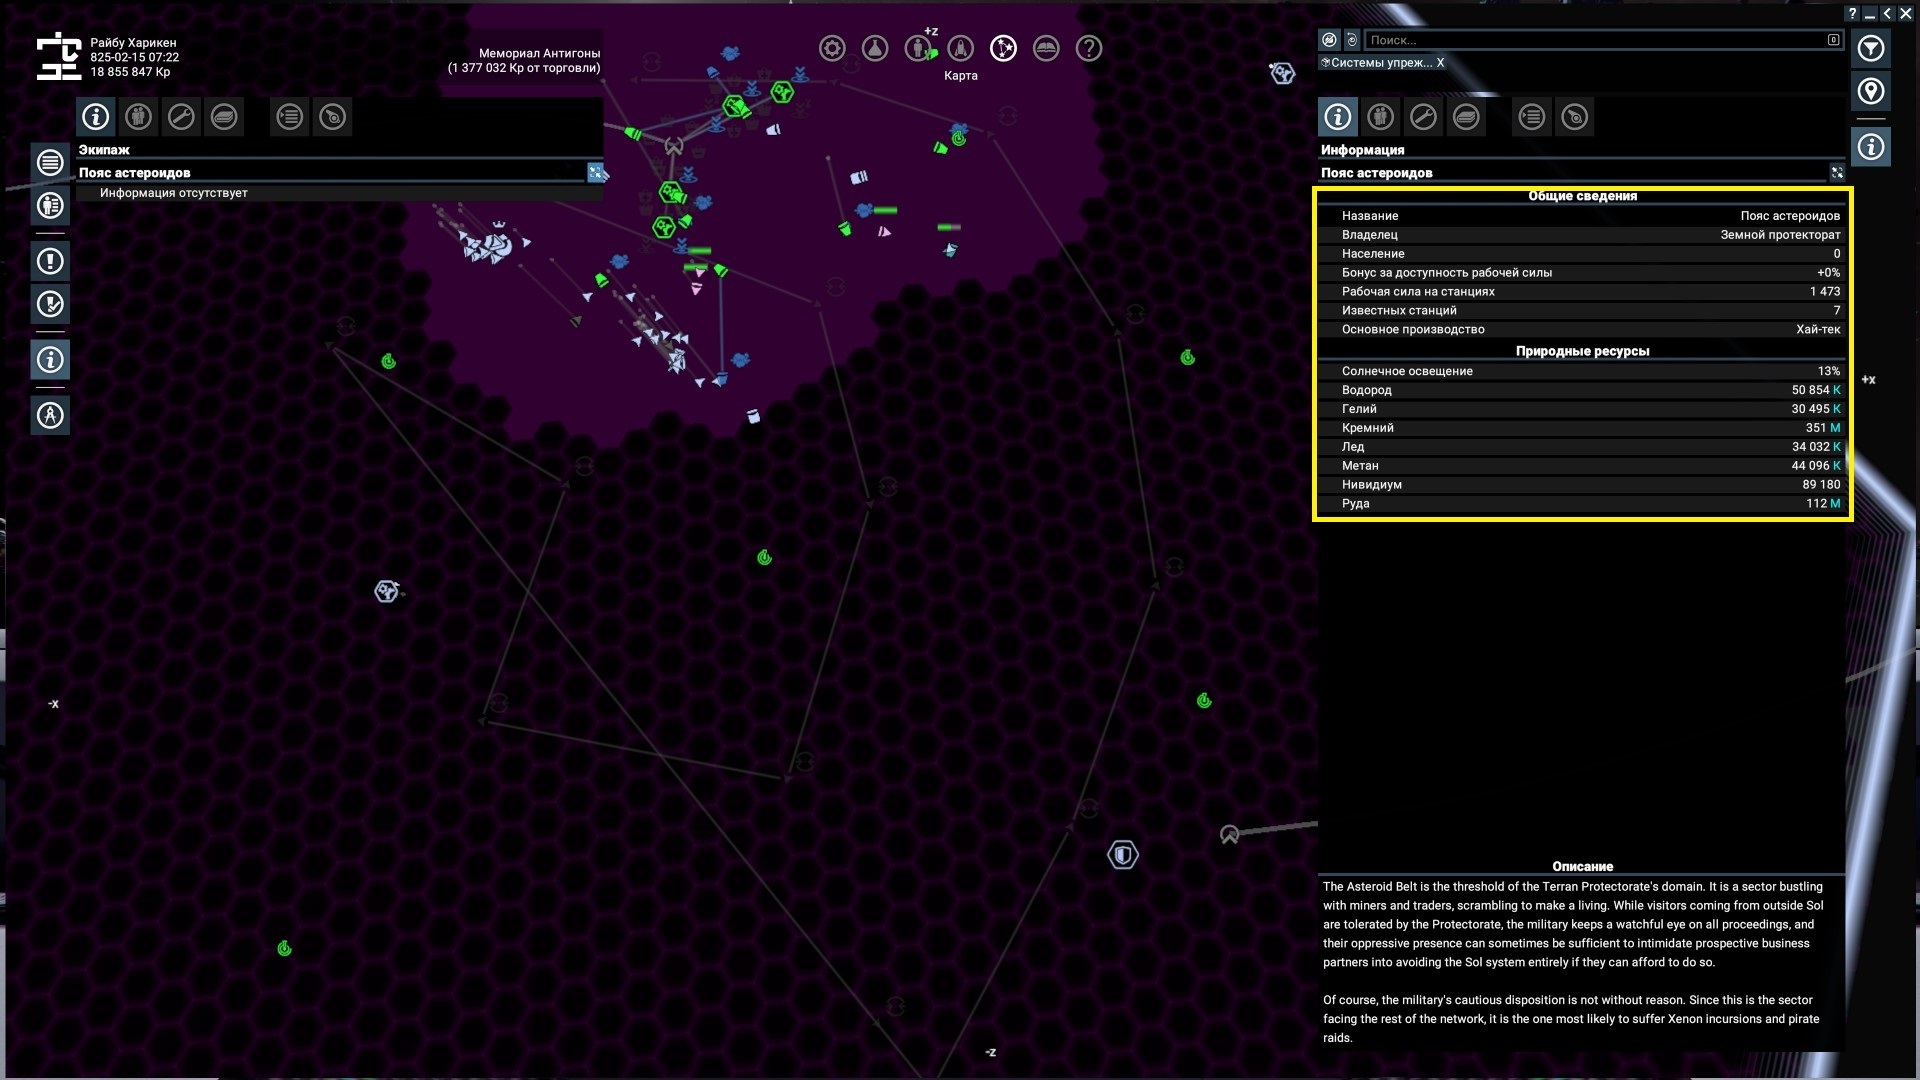Click the Руда resource row
Image resolution: width=1920 pixels, height=1080 pixels.
coord(1581,504)
